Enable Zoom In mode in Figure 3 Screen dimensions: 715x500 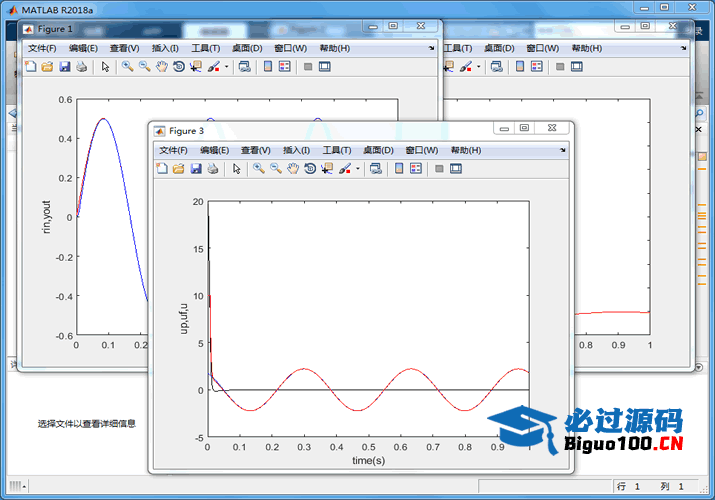coord(258,169)
